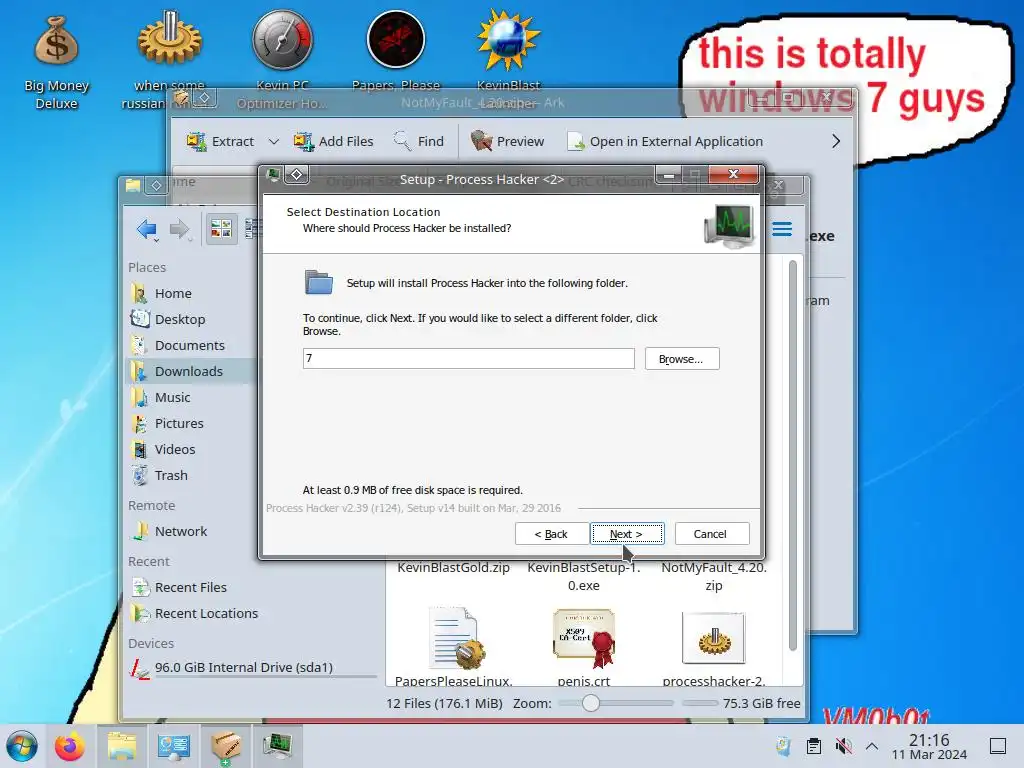
Task: Expand the Extract dropdown arrow in Ark
Action: (274, 141)
